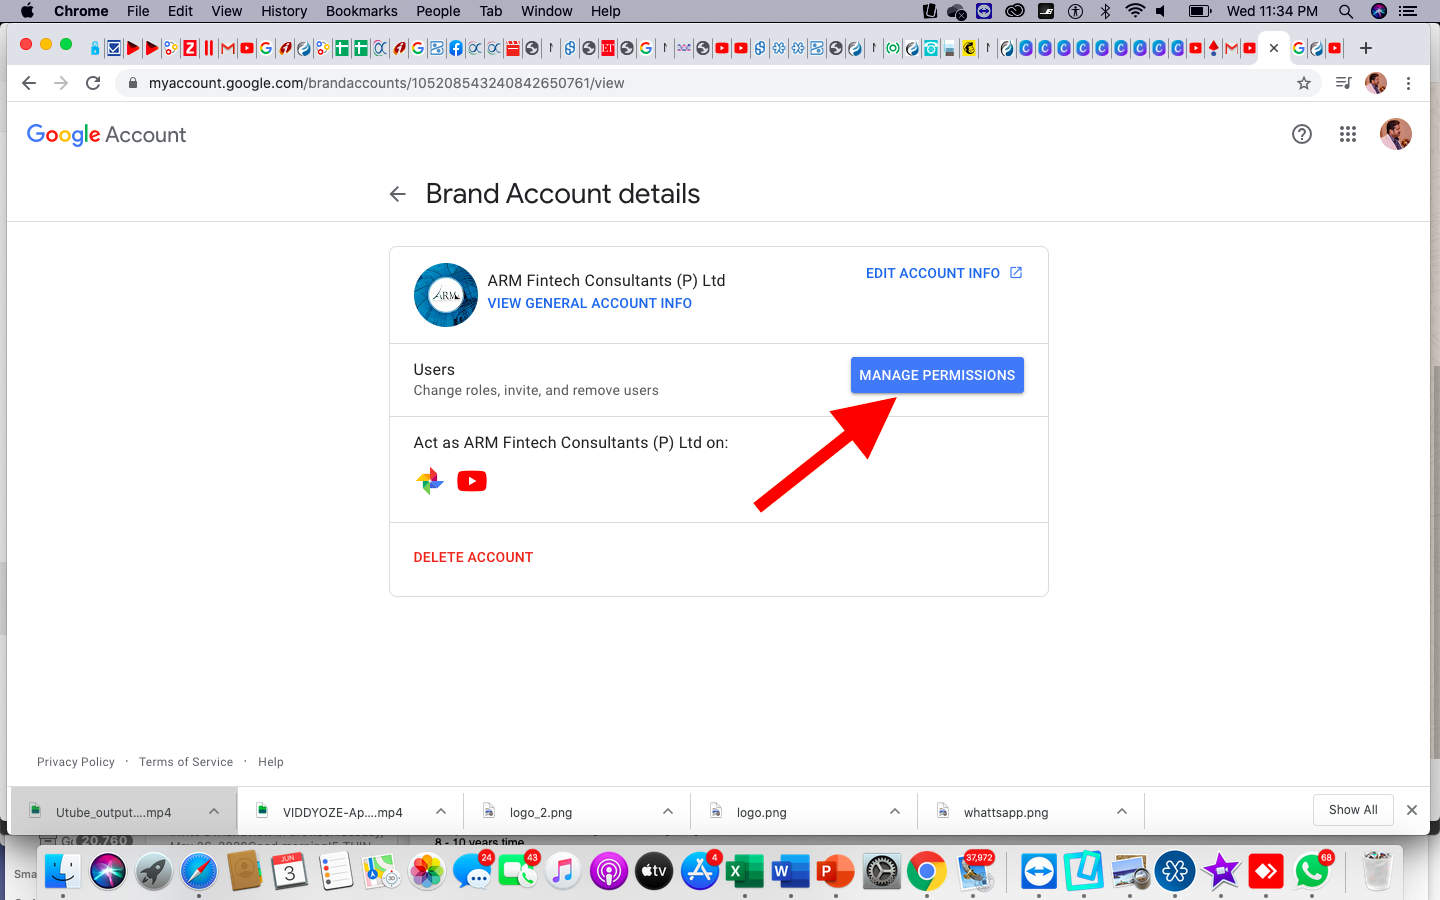1440x900 pixels.
Task: Click EDIT ACCOUNT INFO link
Action: [944, 273]
